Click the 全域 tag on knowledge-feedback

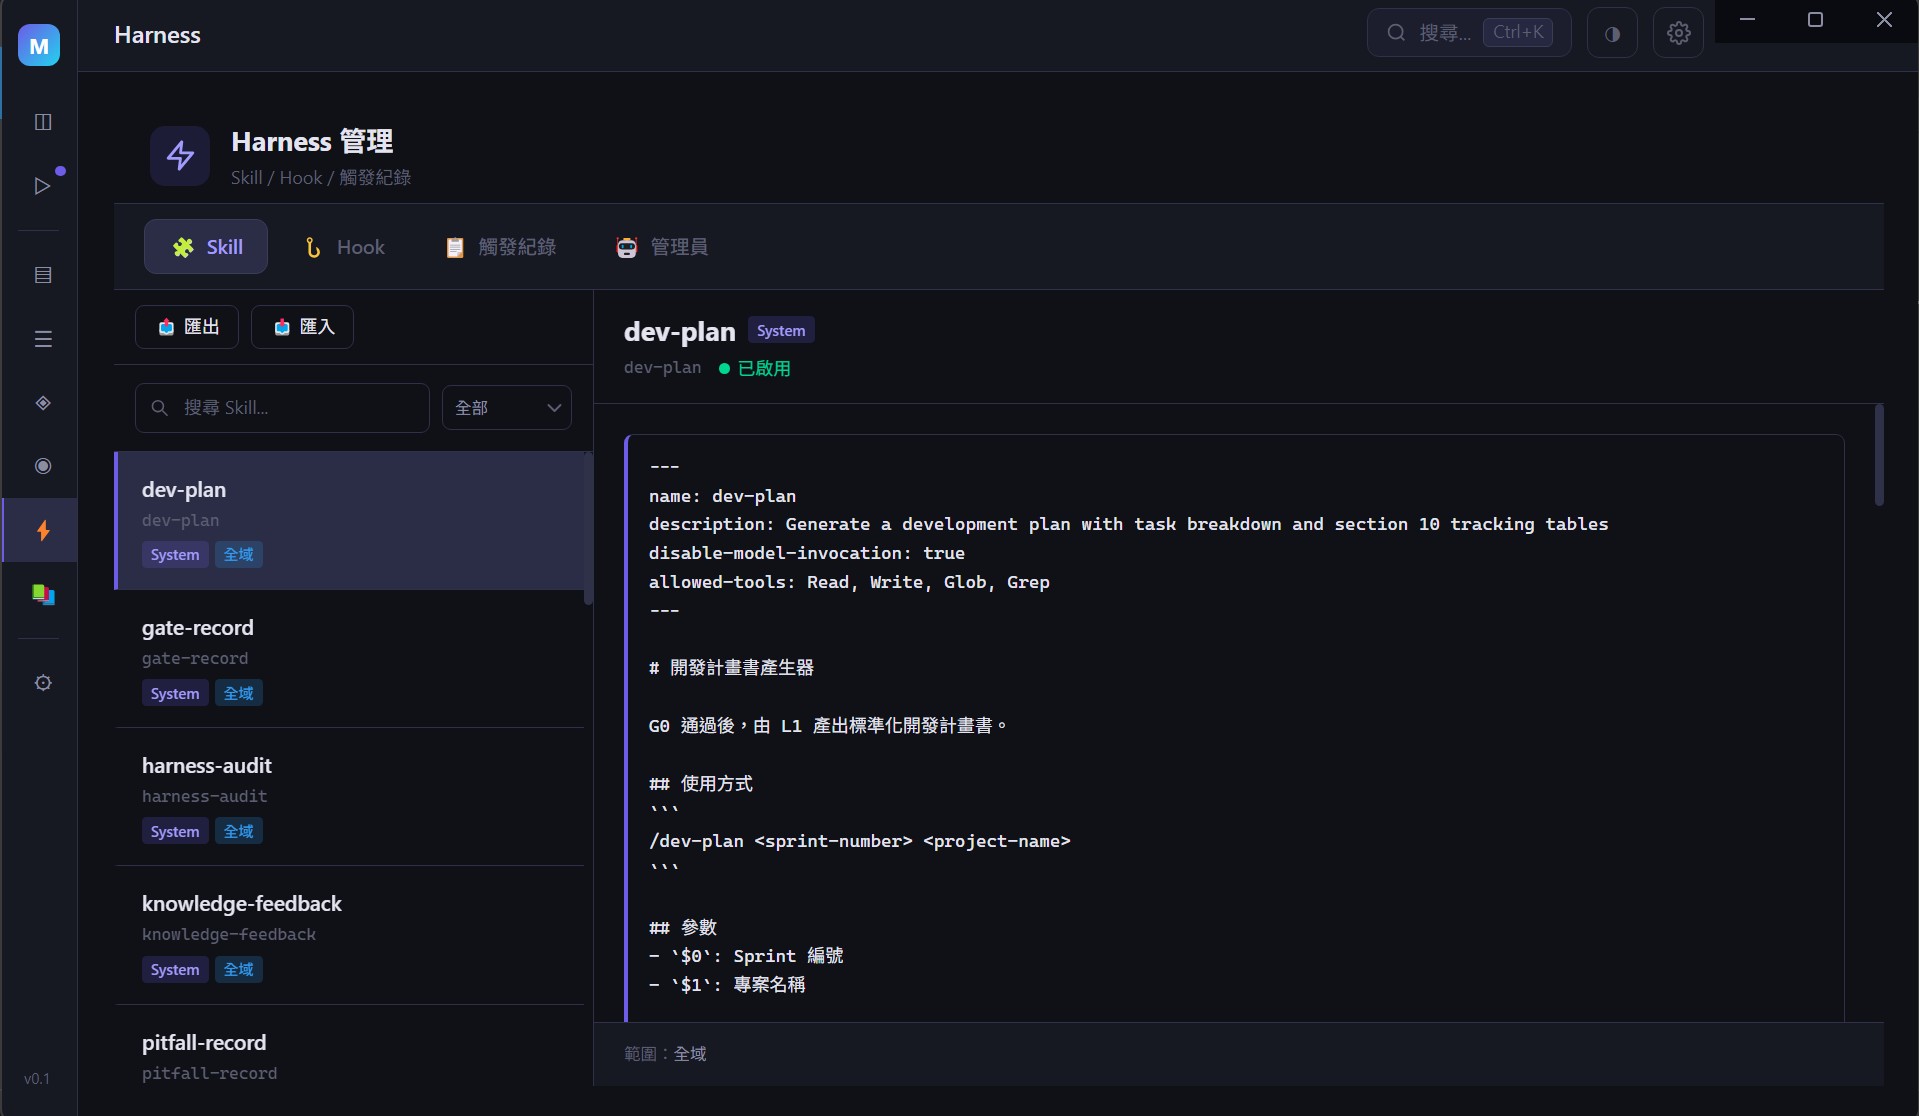(x=238, y=970)
